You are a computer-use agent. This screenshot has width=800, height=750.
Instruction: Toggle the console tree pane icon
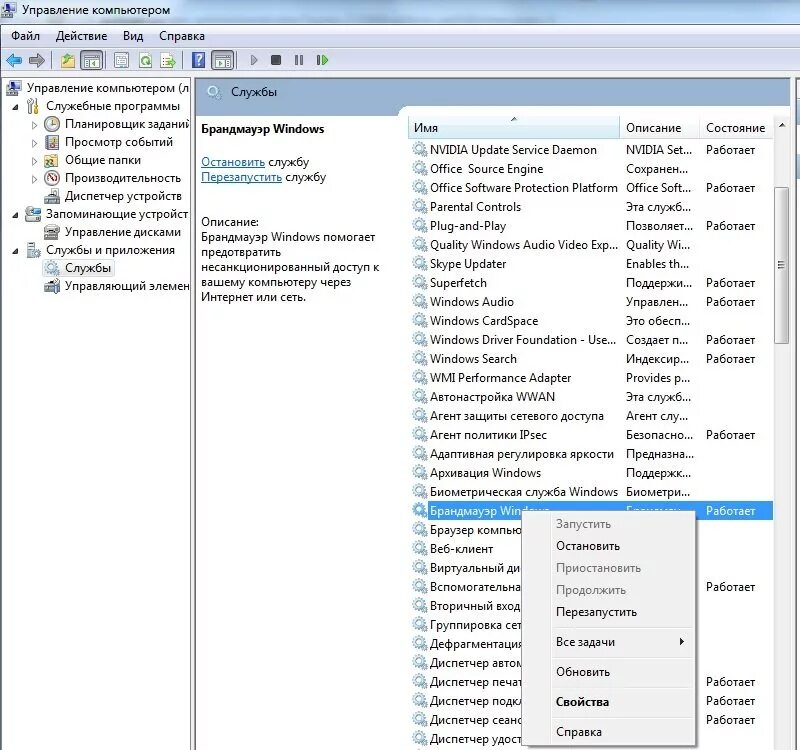point(92,60)
